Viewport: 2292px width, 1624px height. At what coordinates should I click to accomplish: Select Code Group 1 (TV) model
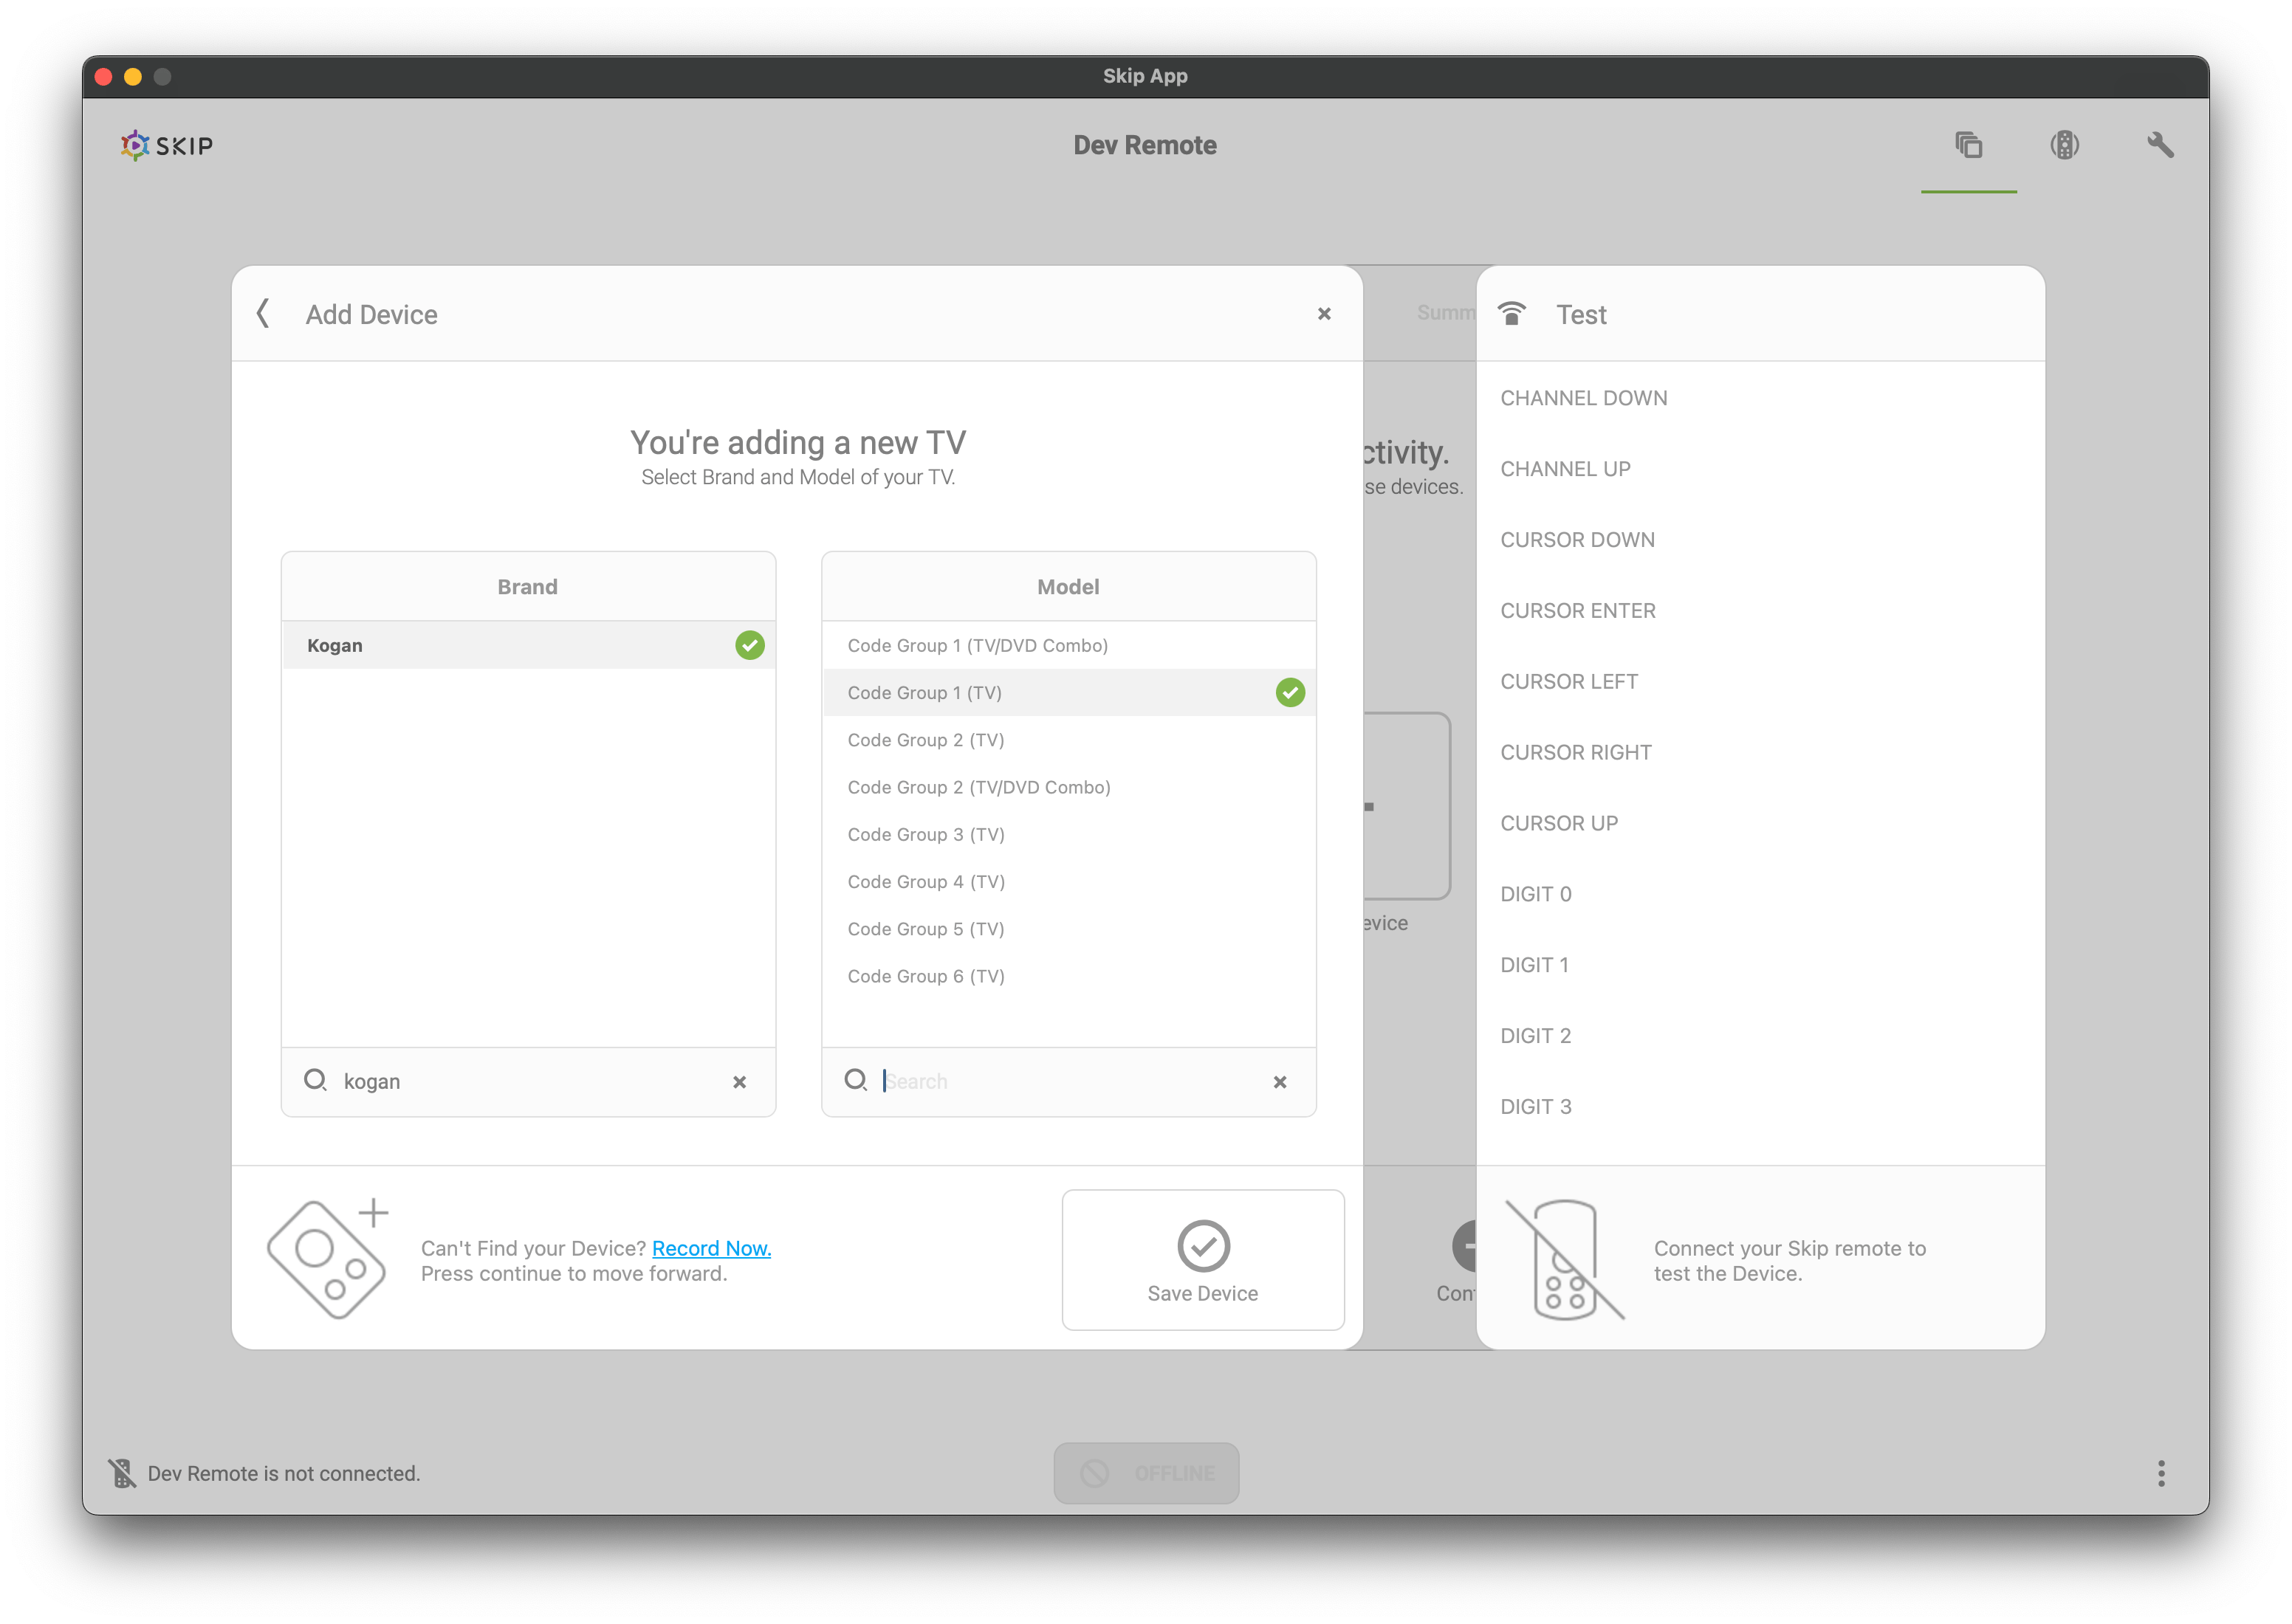(1067, 693)
